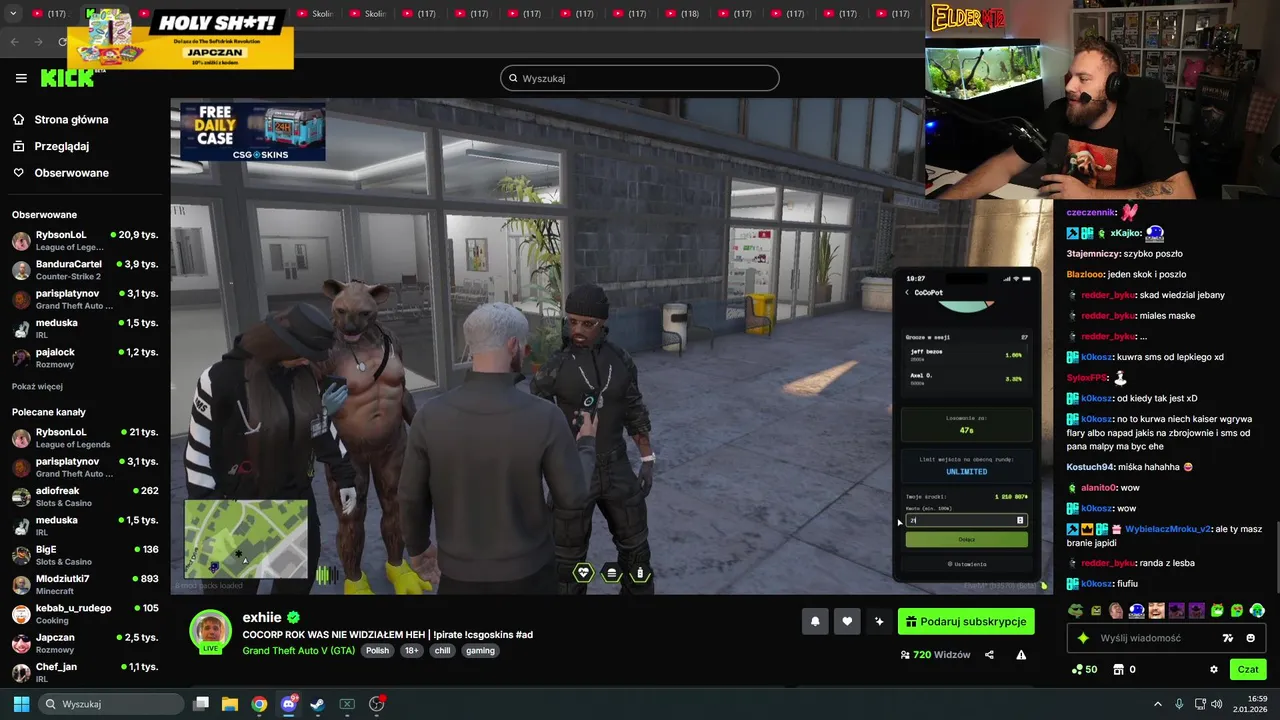The height and width of the screenshot is (720, 1280).
Task: Open Chef_jan recommended channel
Action: tap(84, 672)
